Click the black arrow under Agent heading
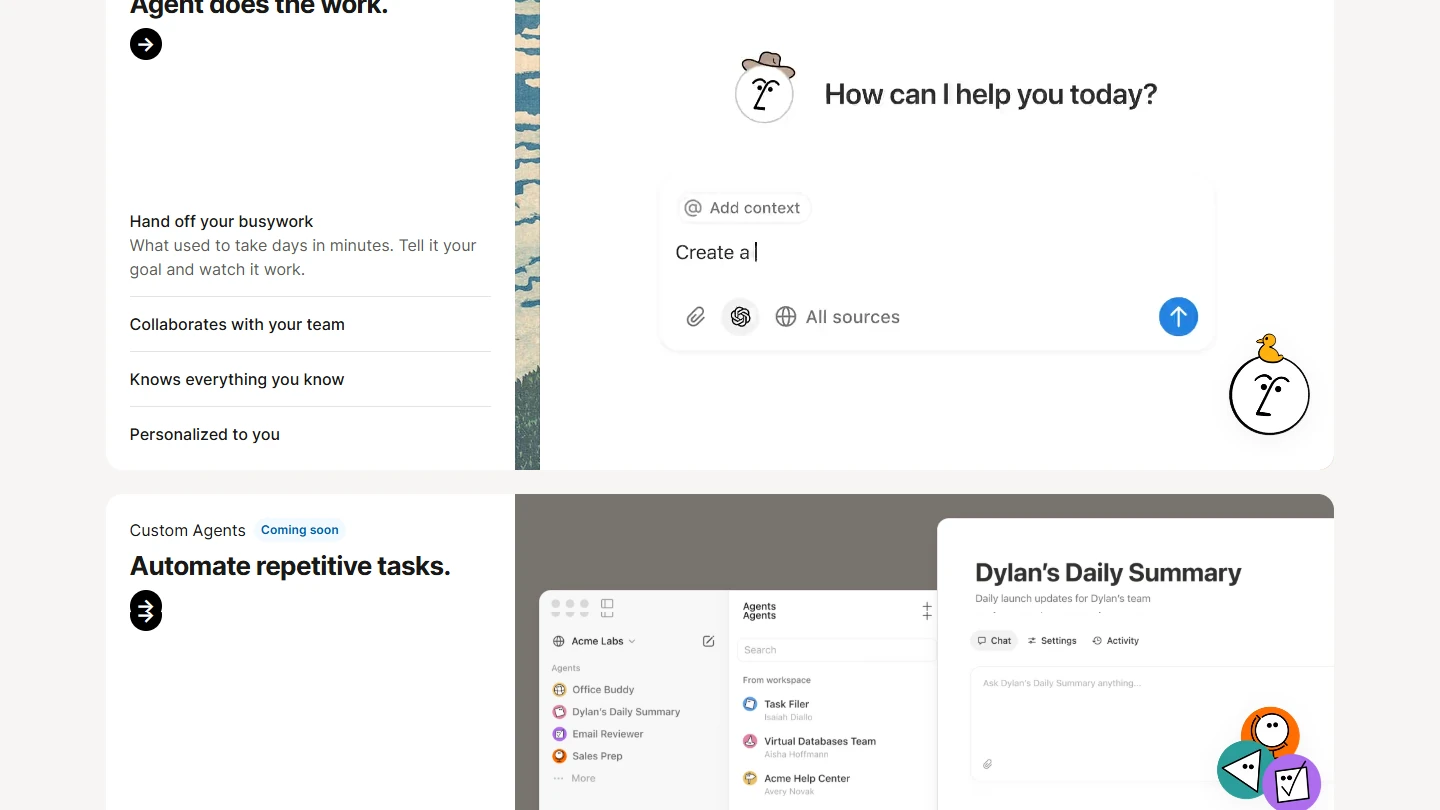Screen dimensions: 1440x810 tap(146, 44)
